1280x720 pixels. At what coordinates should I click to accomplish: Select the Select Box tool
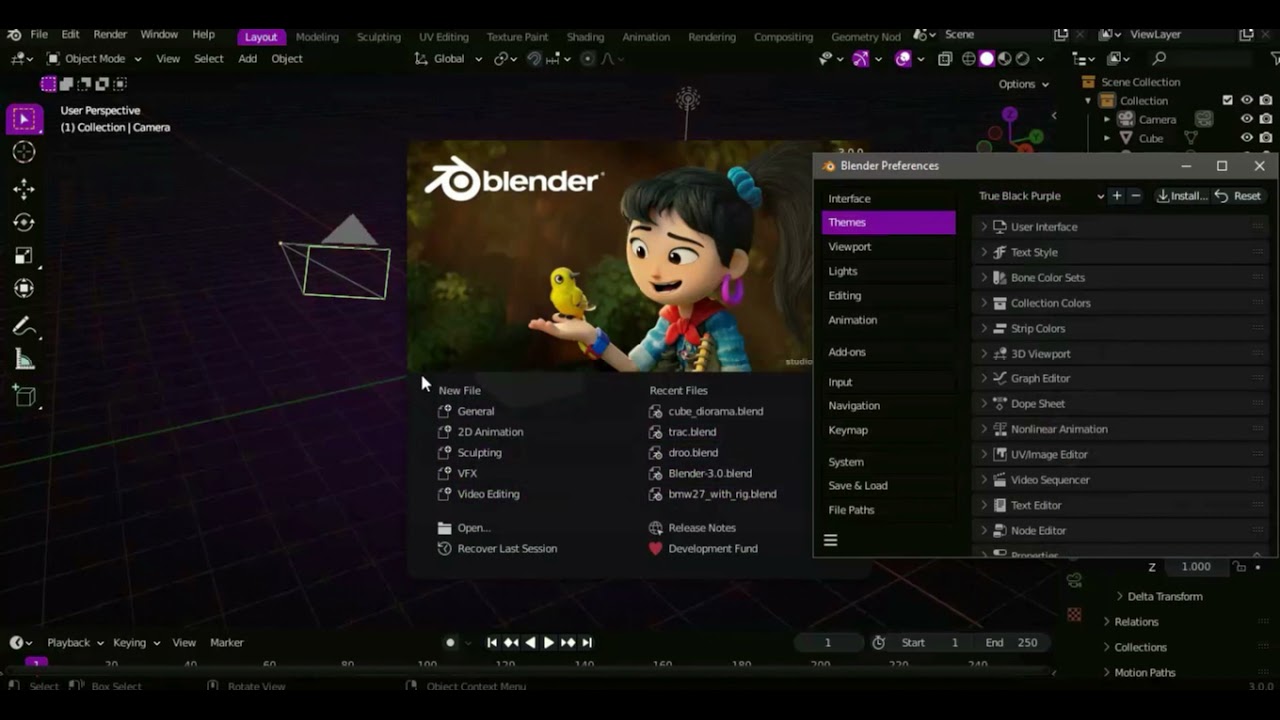pyautogui.click(x=24, y=120)
